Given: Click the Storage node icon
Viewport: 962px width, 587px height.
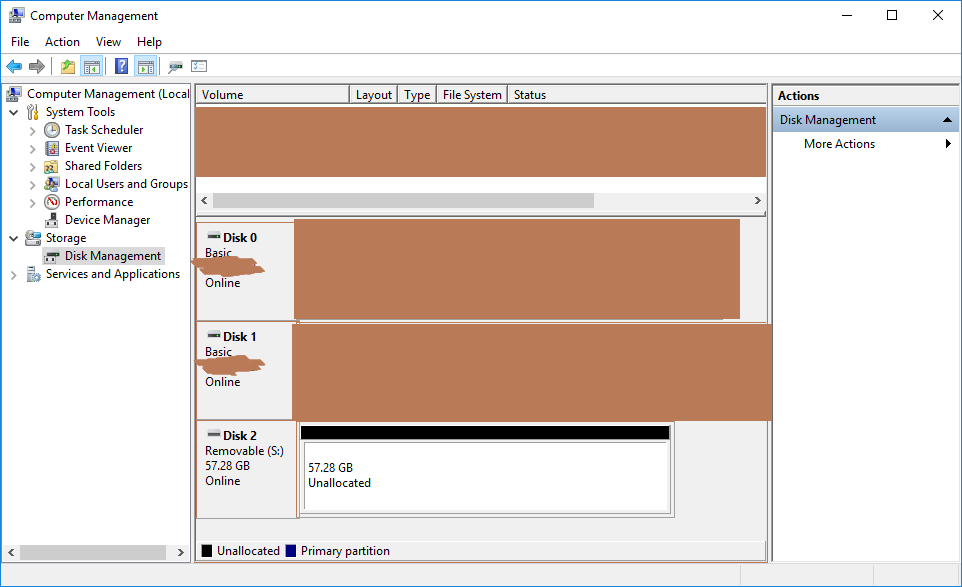Looking at the screenshot, I should pos(33,238).
